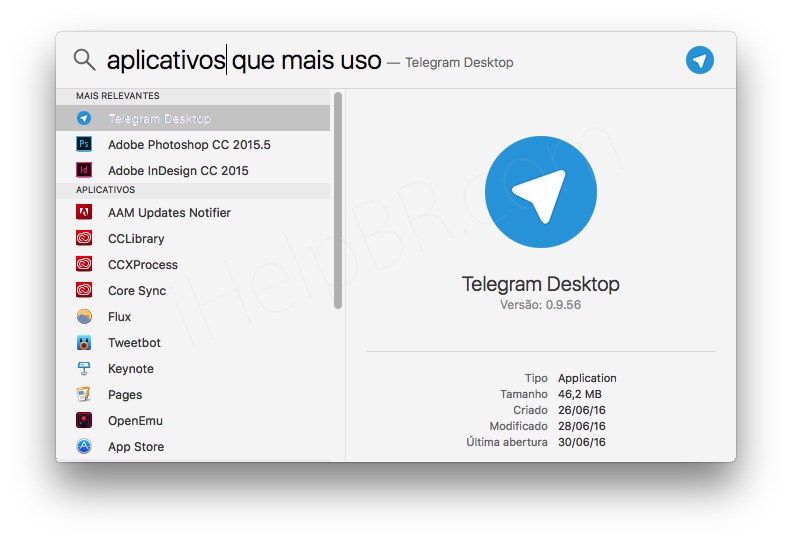792x542 pixels.
Task: Select Telegram Desktop result row
Action: pyautogui.click(x=193, y=118)
